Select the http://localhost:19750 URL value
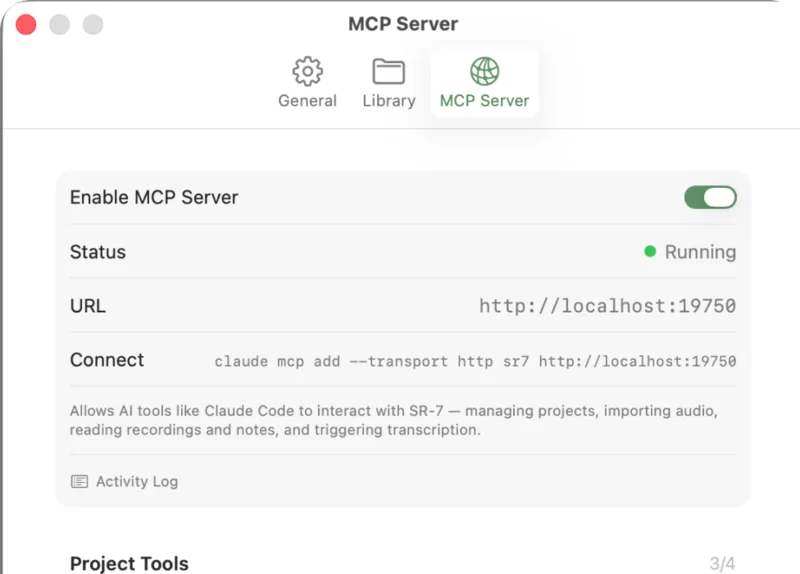This screenshot has height=574, width=800. click(x=607, y=306)
